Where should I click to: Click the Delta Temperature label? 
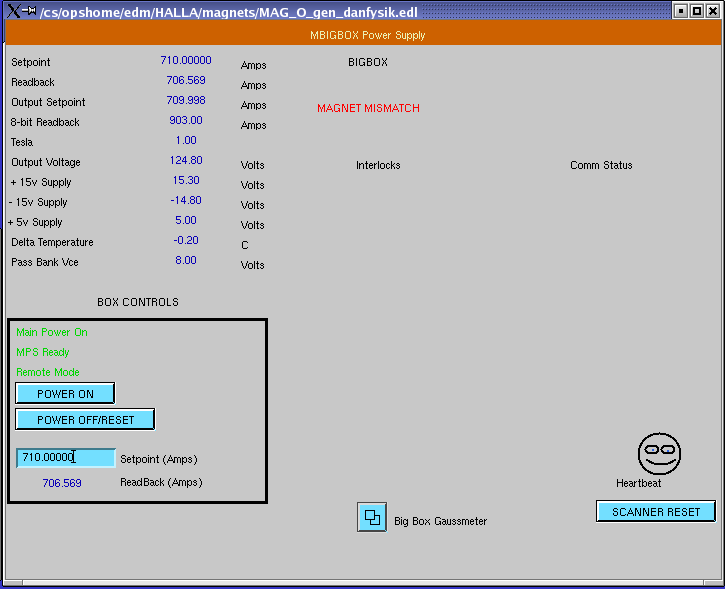(52, 242)
